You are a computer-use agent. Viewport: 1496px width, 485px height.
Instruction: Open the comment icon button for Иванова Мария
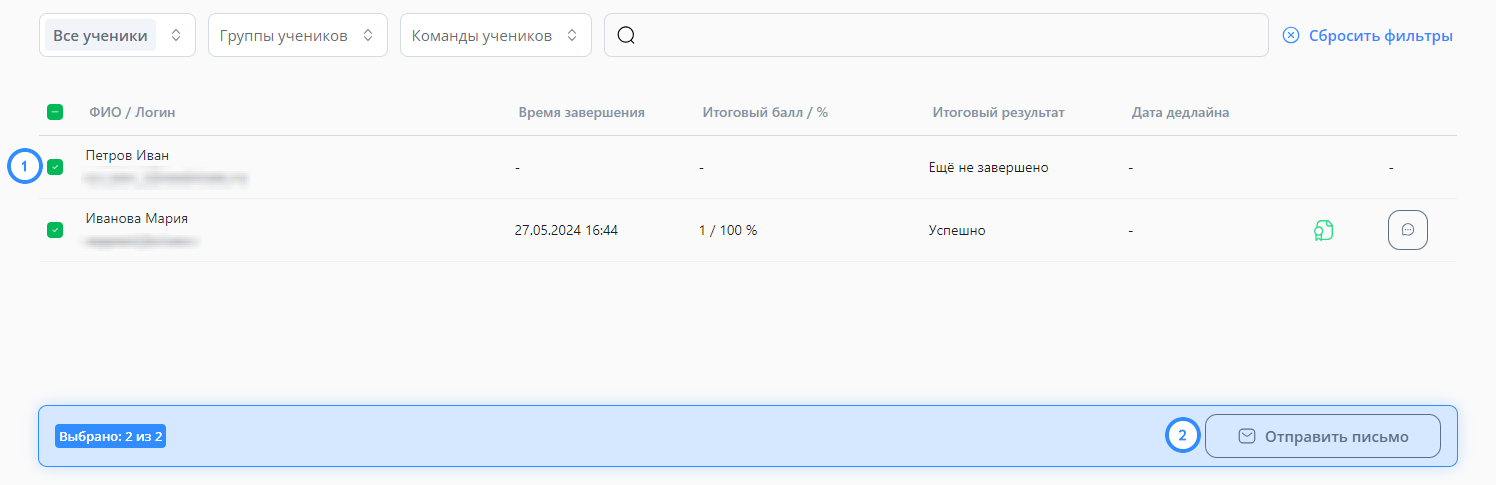click(x=1408, y=230)
